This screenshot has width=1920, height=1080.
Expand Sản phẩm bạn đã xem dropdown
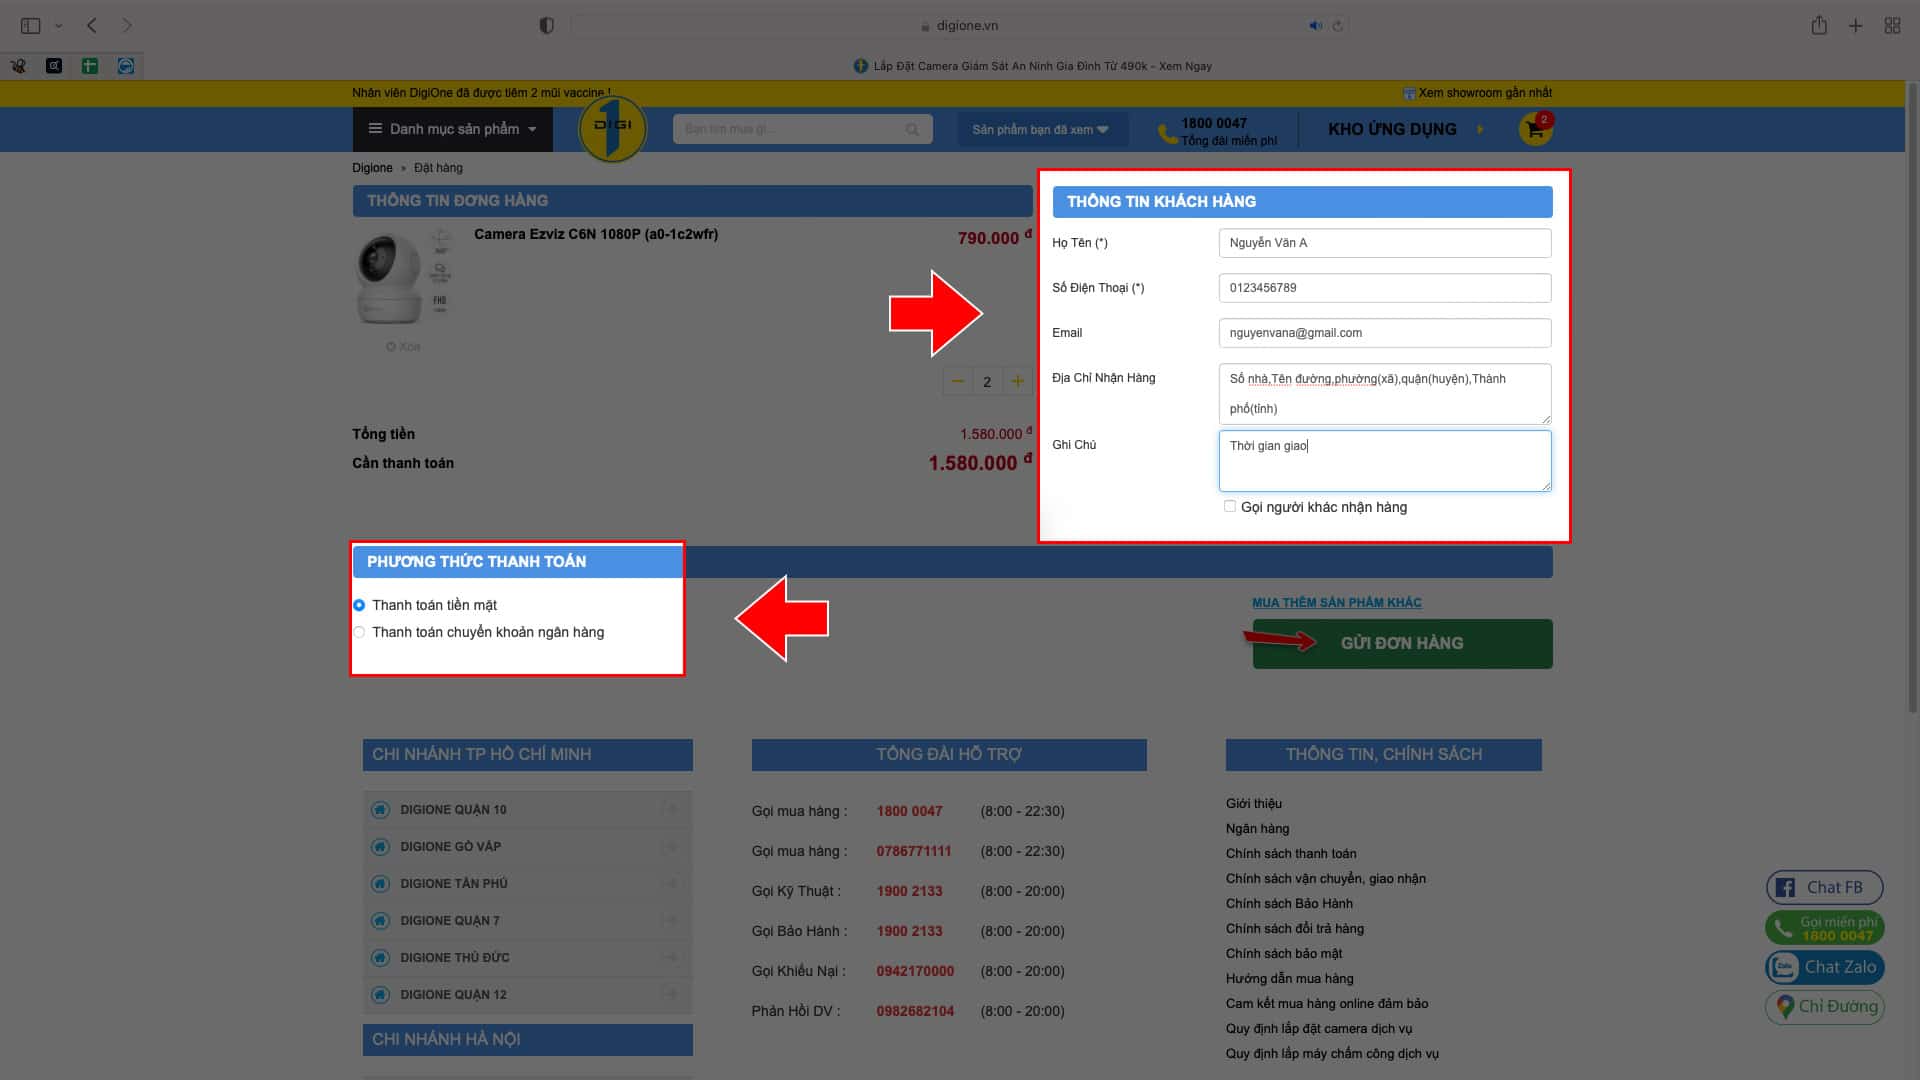pos(1040,130)
